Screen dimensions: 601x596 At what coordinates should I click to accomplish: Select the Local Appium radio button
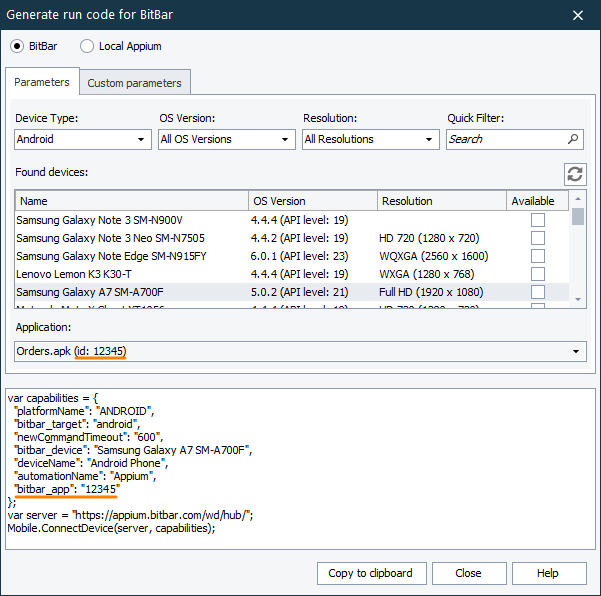[87, 46]
